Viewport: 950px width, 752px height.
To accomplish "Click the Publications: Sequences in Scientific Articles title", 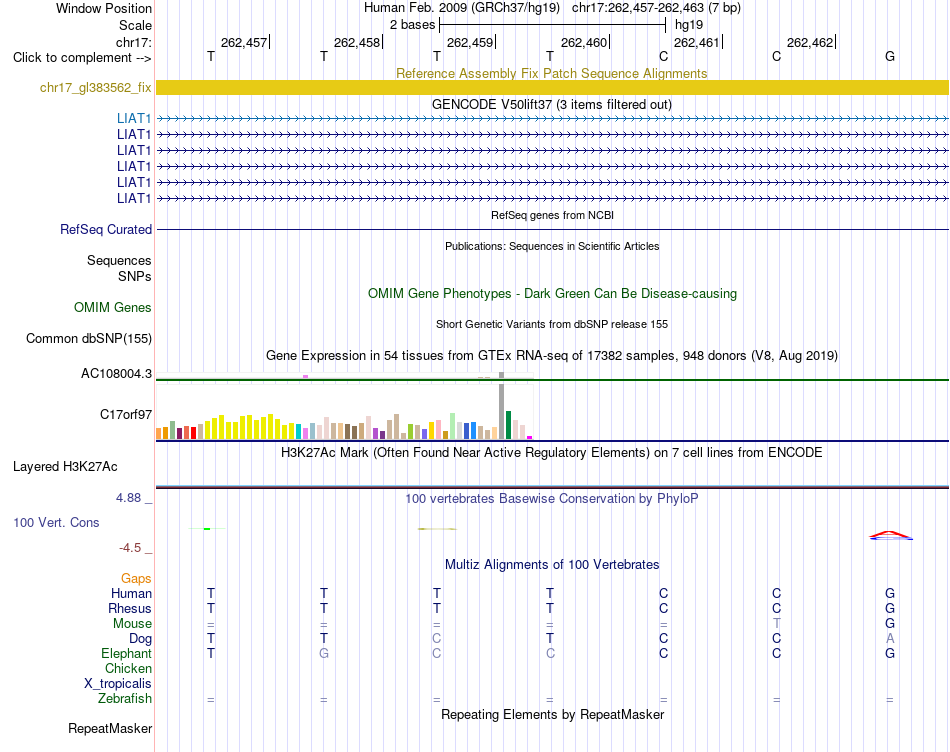I will [x=552, y=246].
